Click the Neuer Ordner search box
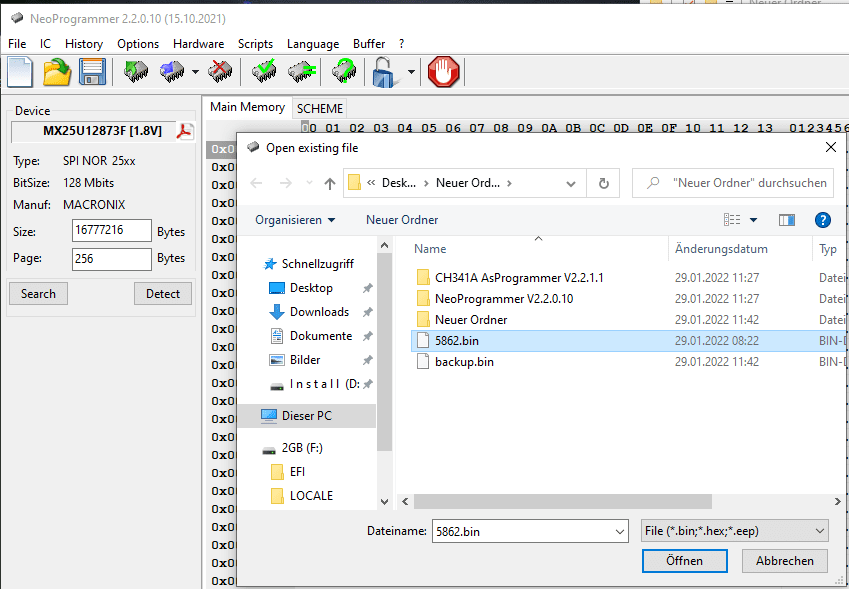The image size is (849, 589). coord(733,183)
